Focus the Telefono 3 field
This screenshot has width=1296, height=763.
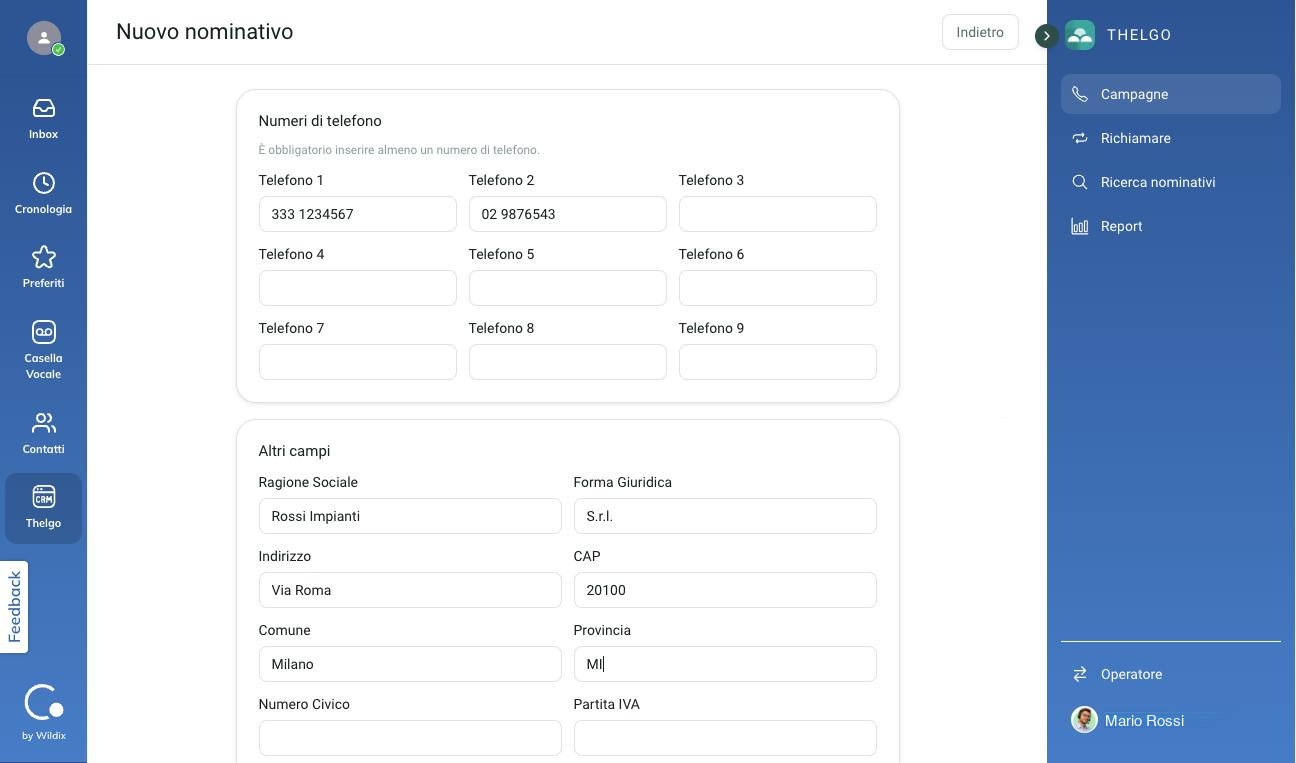pyautogui.click(x=778, y=214)
